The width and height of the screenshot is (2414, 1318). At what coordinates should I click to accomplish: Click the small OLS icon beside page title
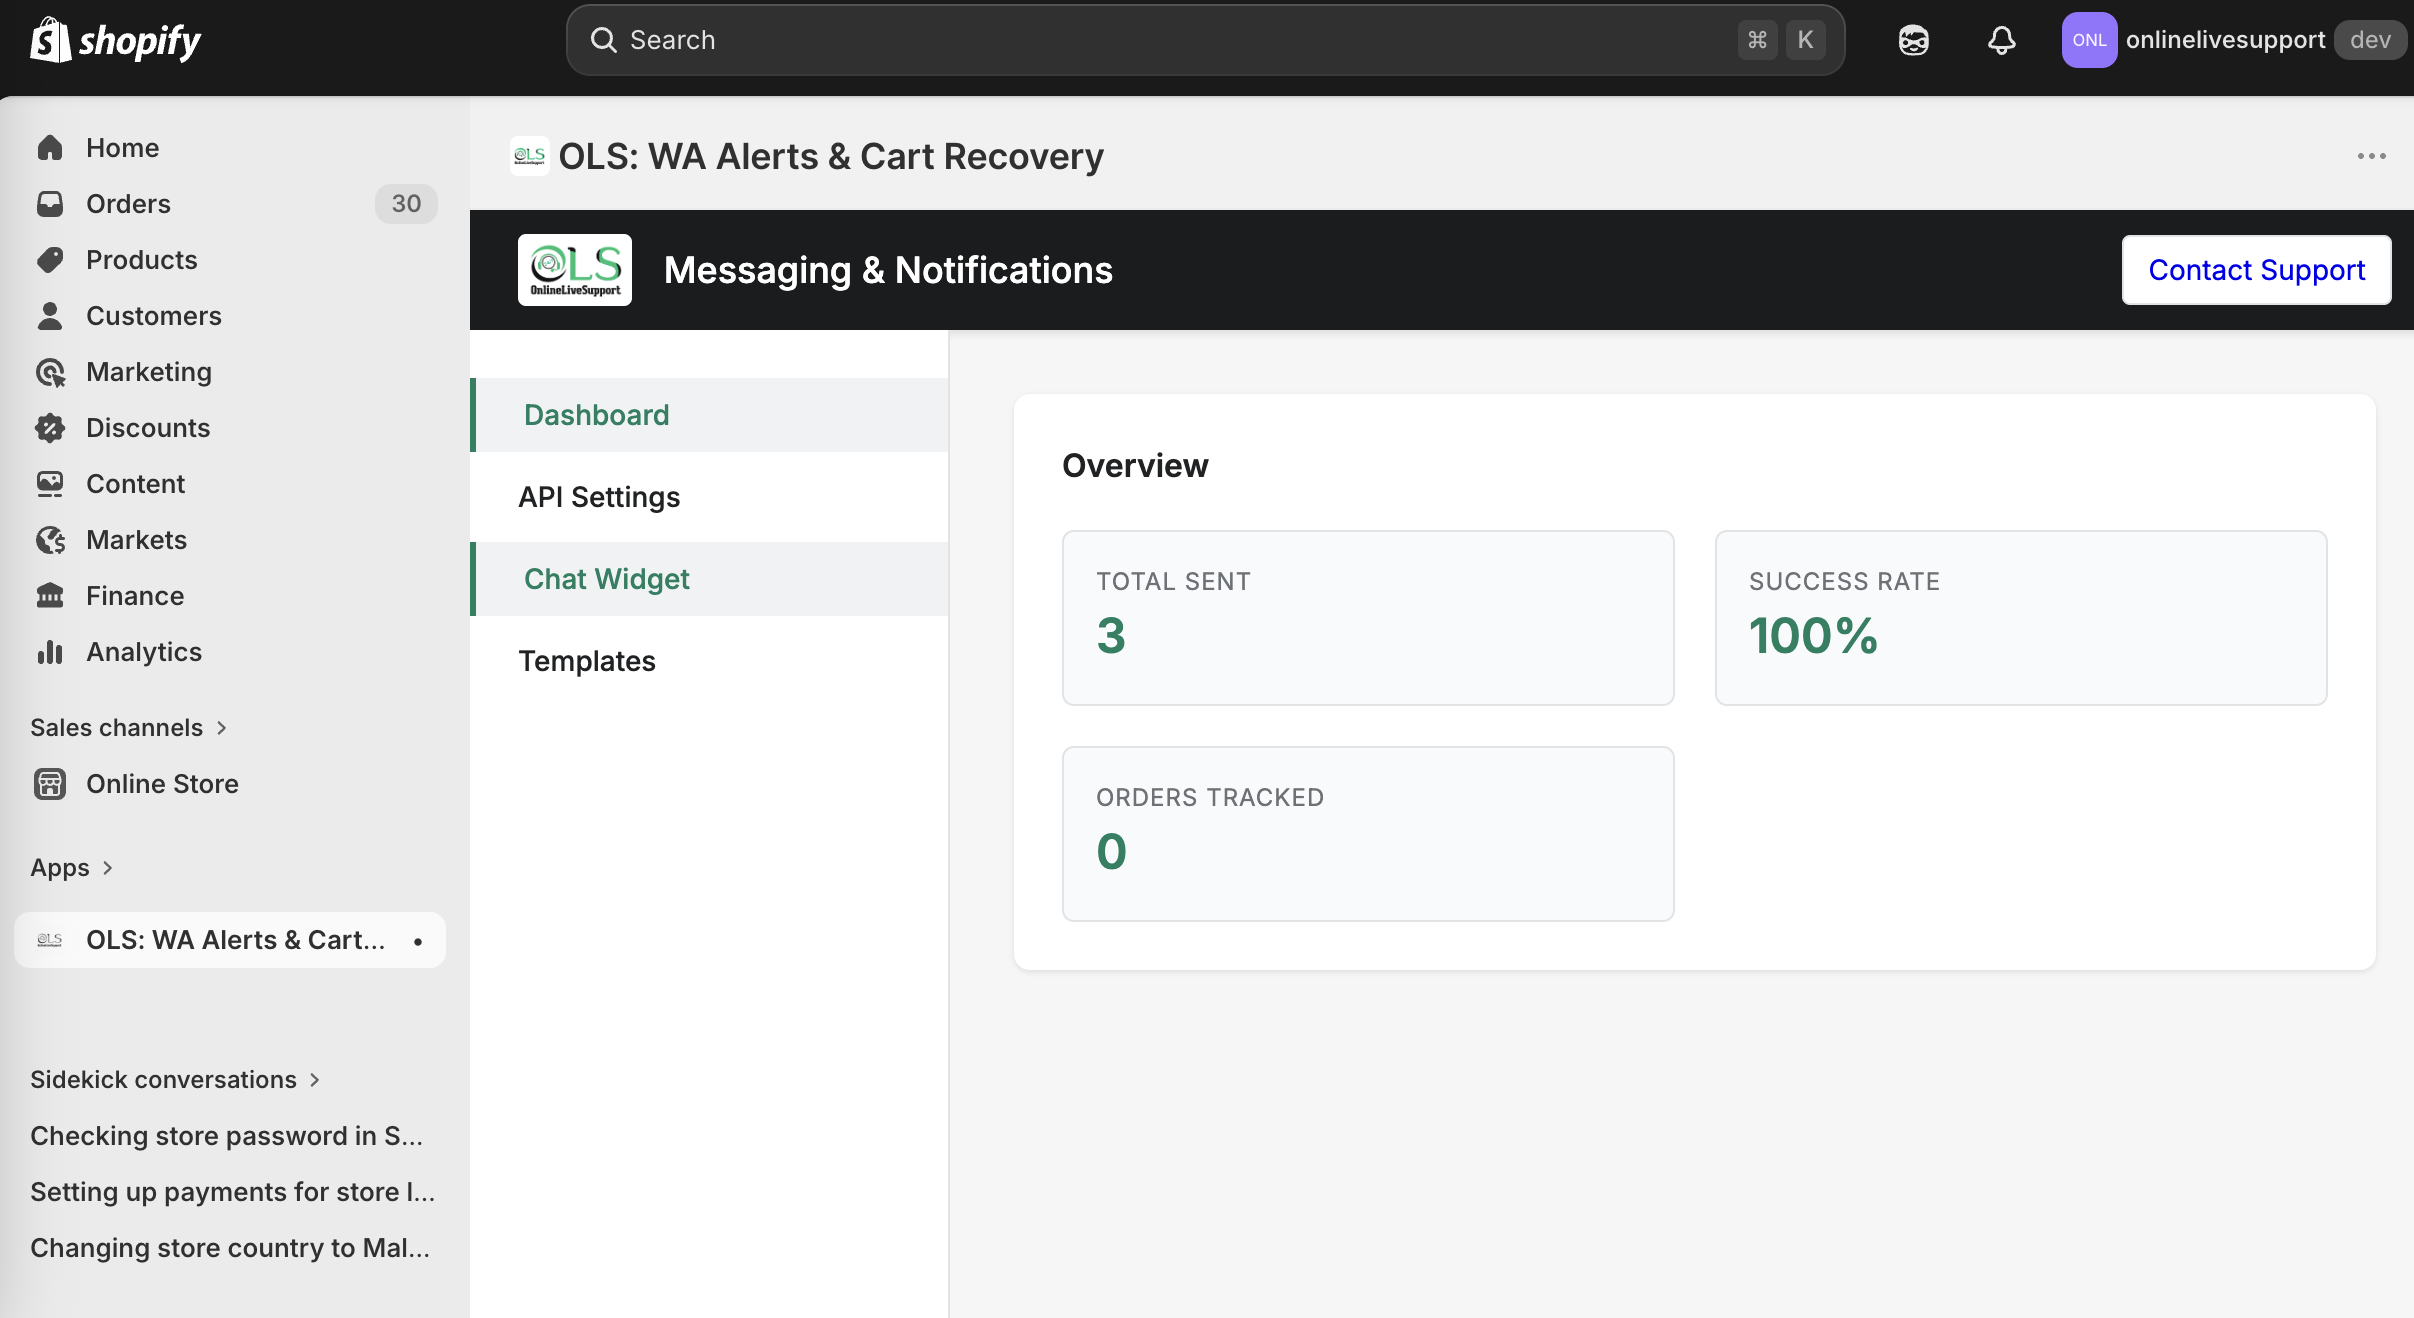pos(529,156)
